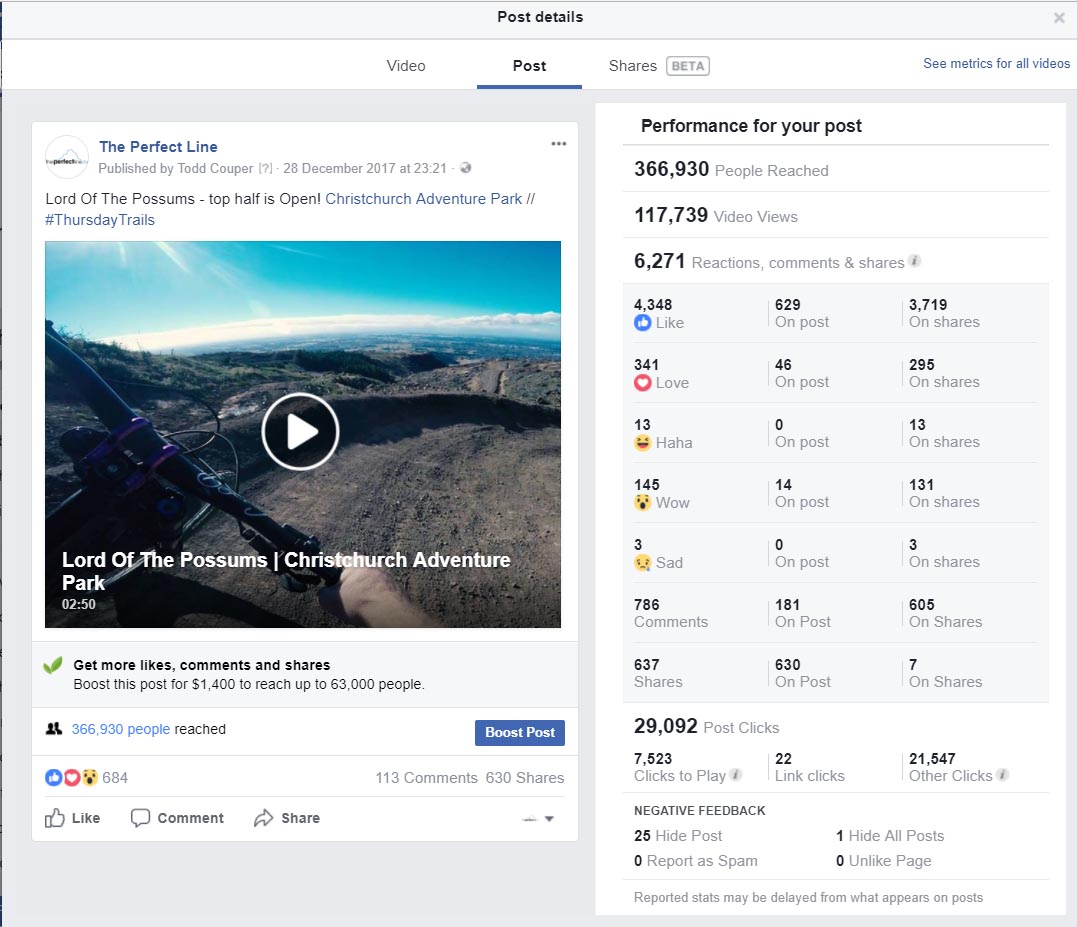Click the Boost Post button
Screen dimensions: 1077x927
520,733
